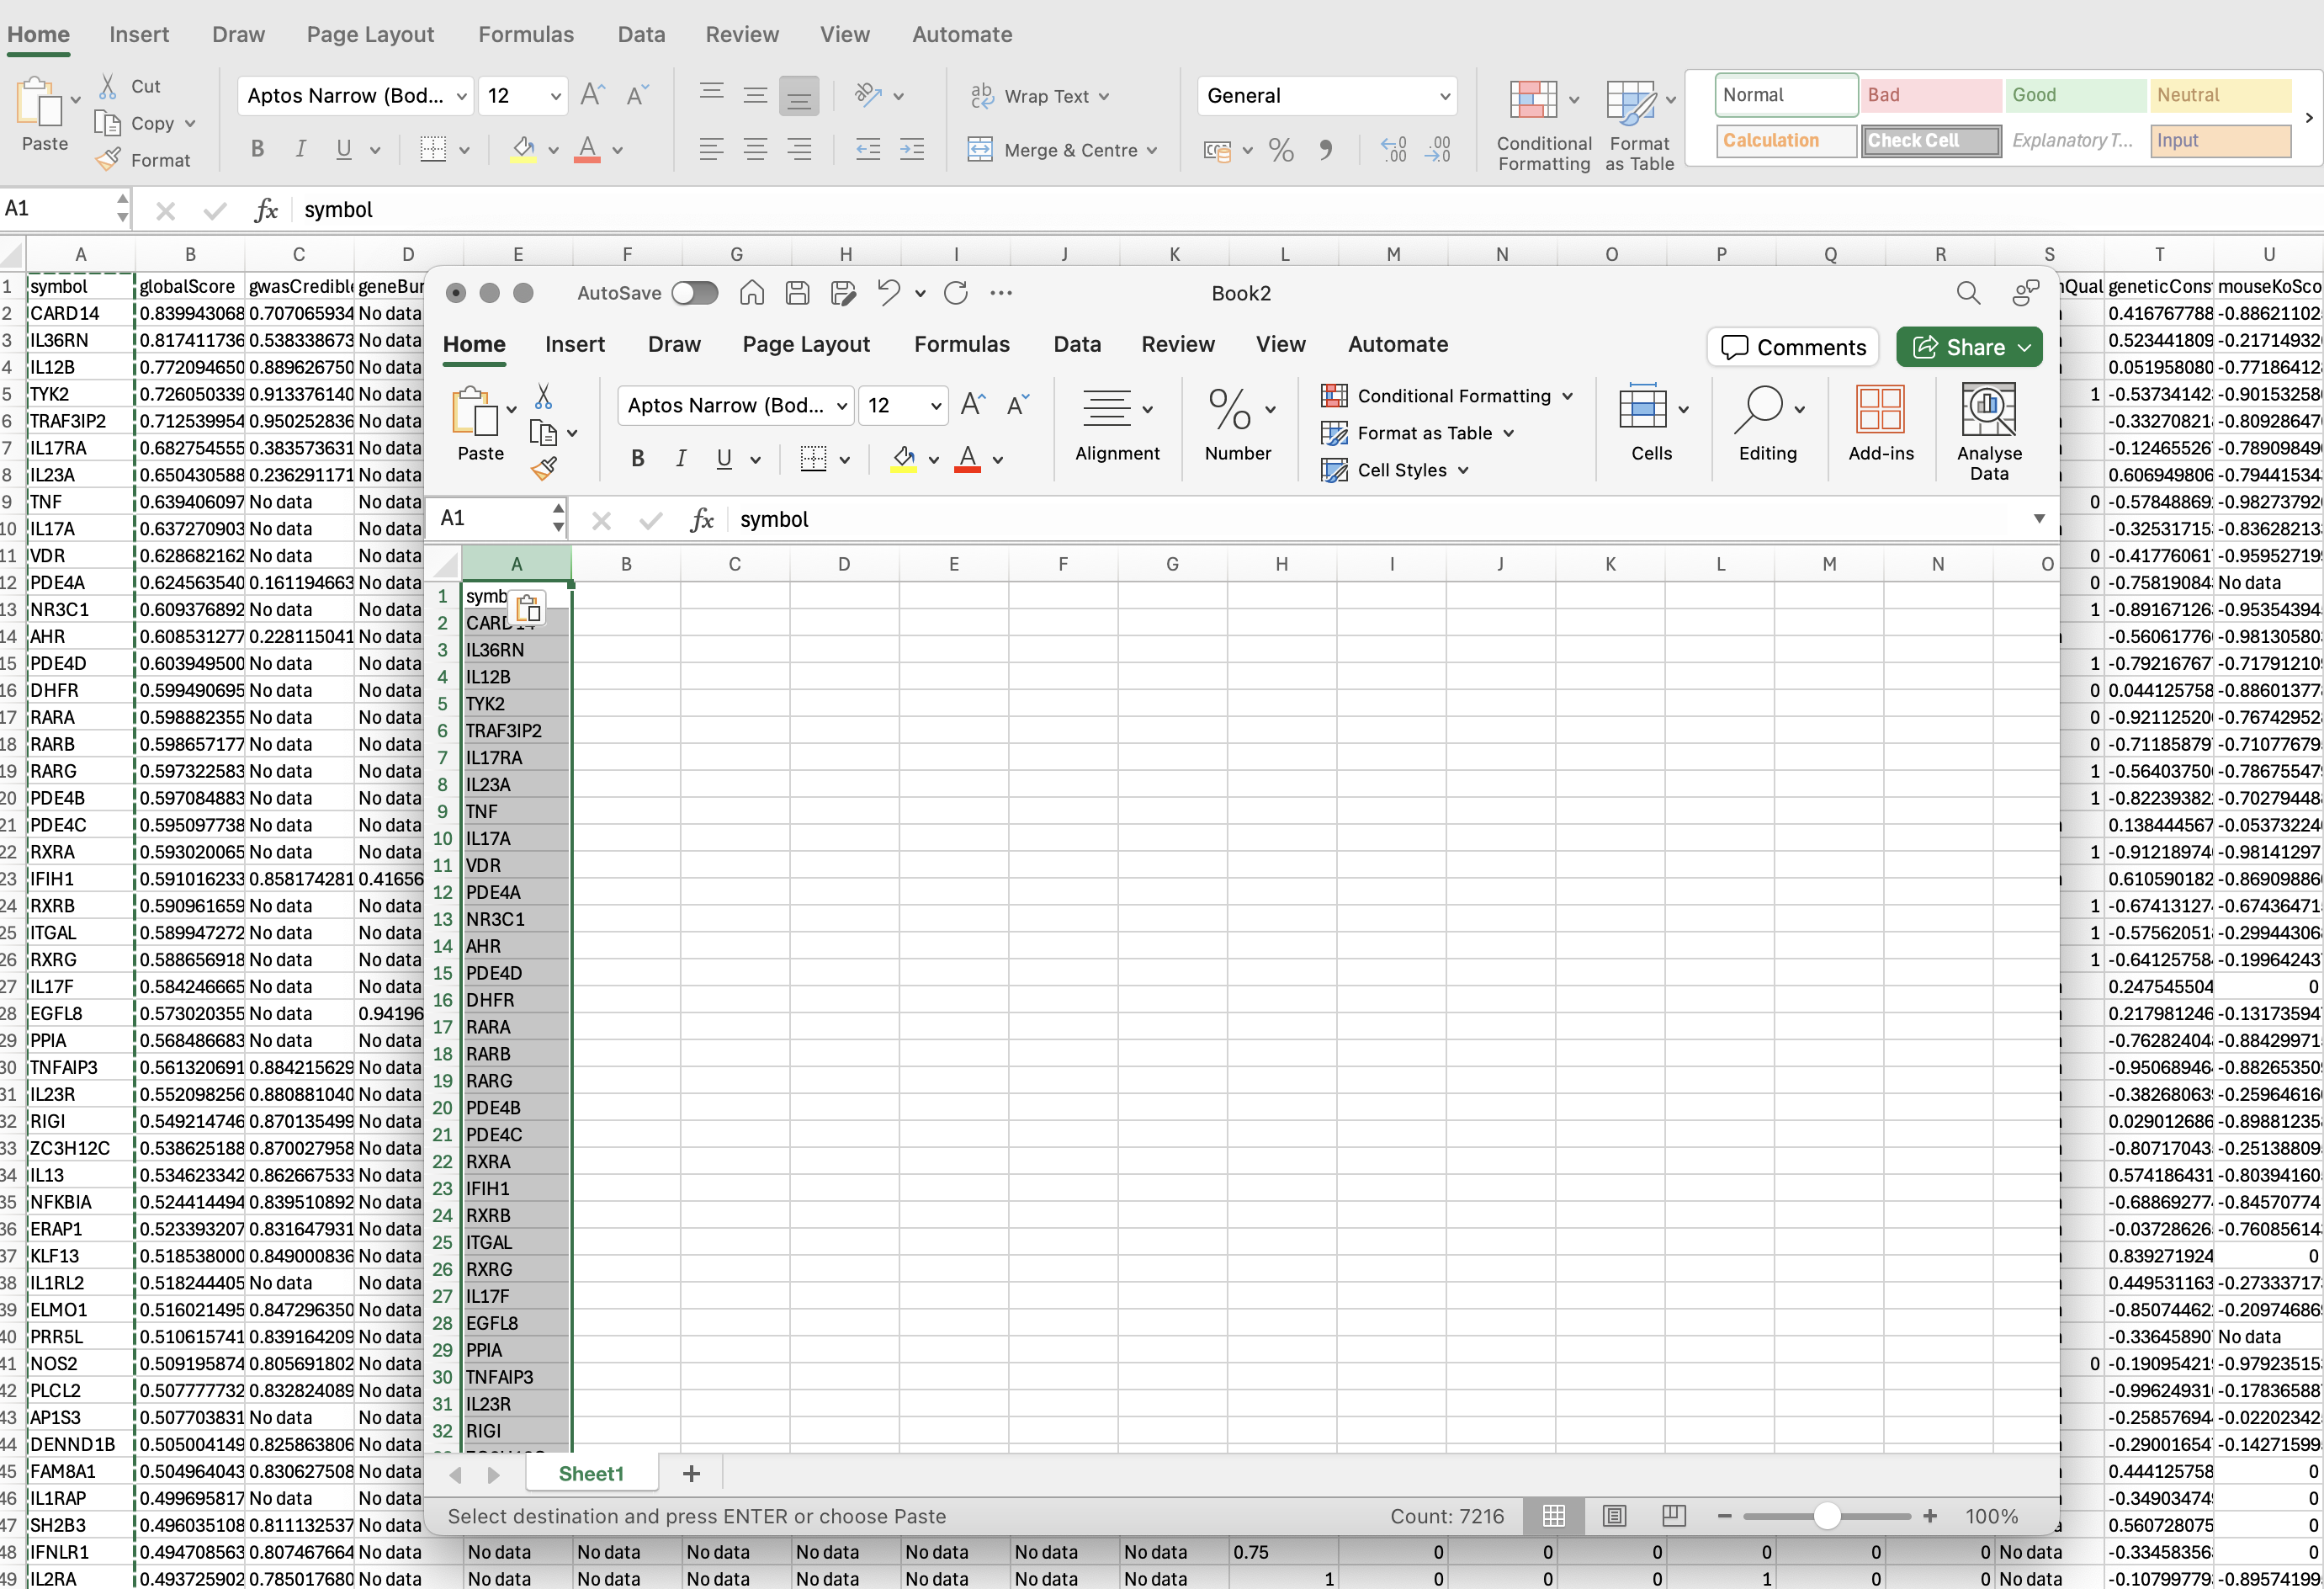Image resolution: width=2324 pixels, height=1589 pixels.
Task: Toggle Bold in Book2 ribbon
Action: tap(637, 459)
